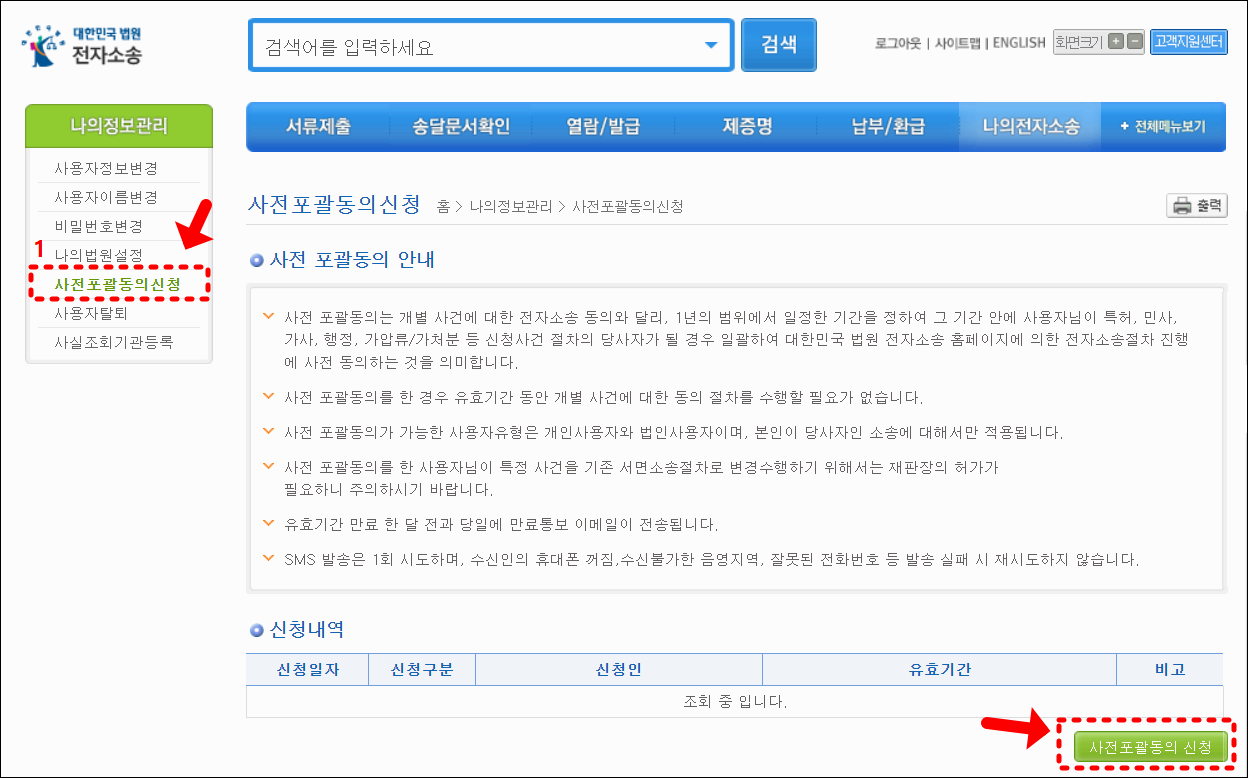The image size is (1248, 778).
Task: Select the 열람/발급 tab
Action: (604, 127)
